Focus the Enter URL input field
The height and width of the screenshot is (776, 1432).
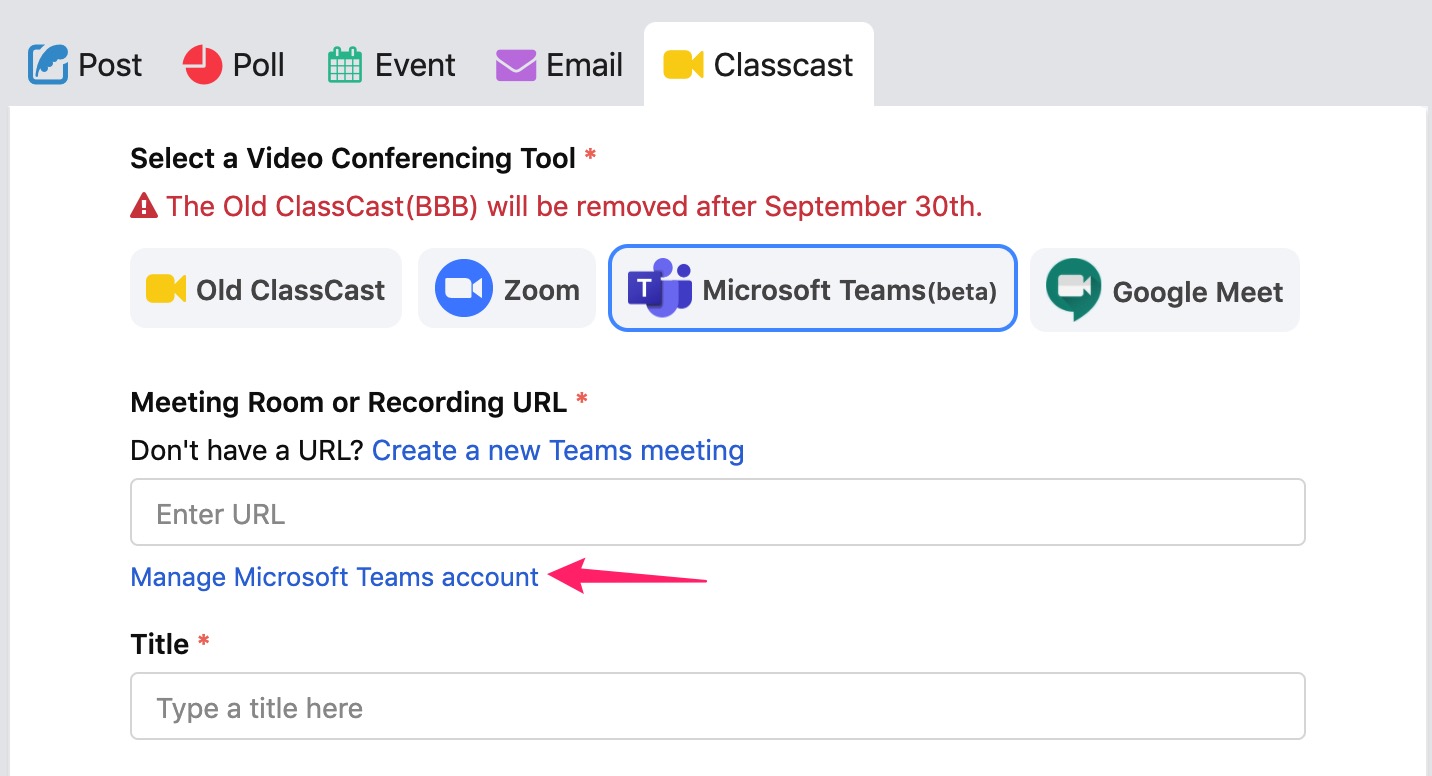point(718,512)
